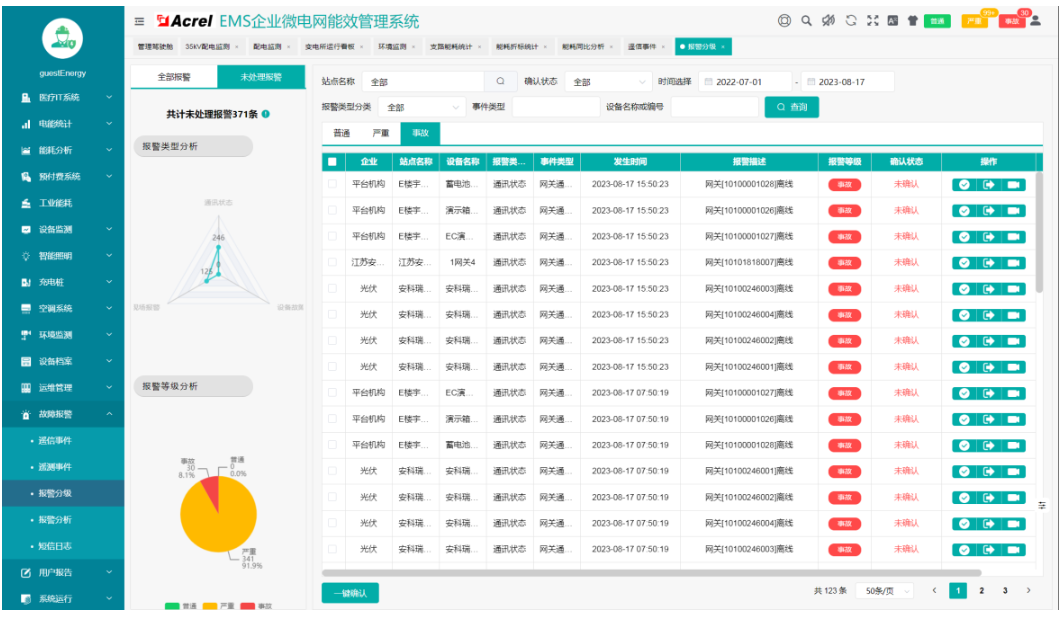Open table column settings icon at right edge
The width and height of the screenshot is (1064, 619).
1042,506
